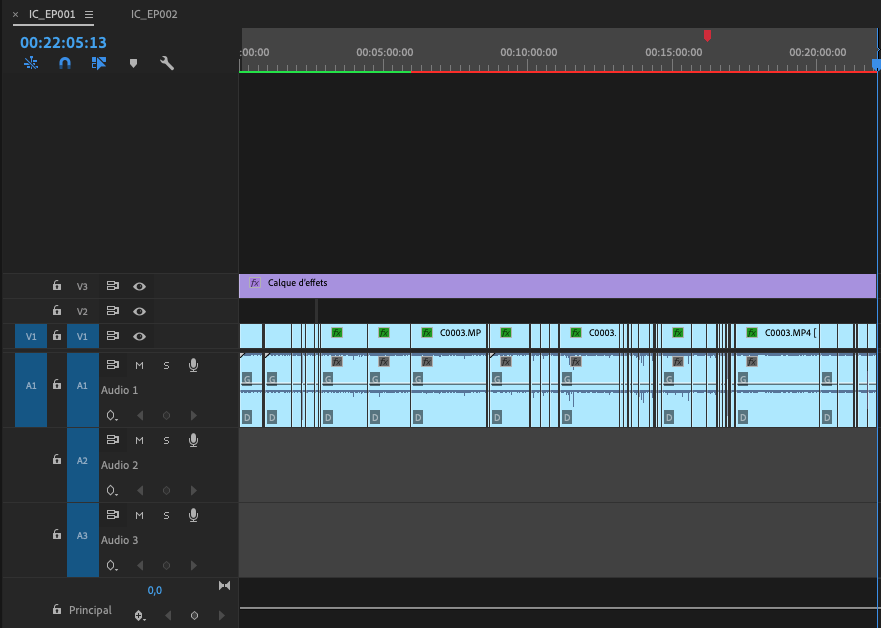Screen dimensions: 881x628
Task: Toggle lock on track A3
Action: pyautogui.click(x=57, y=535)
